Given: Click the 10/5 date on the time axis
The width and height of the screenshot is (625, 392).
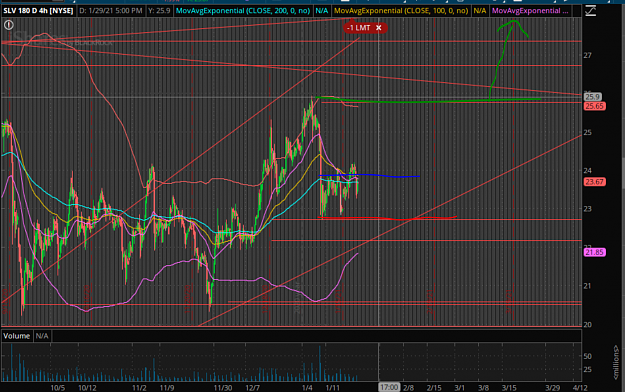Looking at the screenshot, I should [57, 388].
